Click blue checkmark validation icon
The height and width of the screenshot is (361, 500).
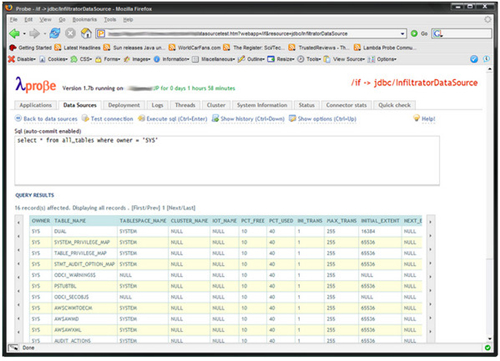click(474, 59)
